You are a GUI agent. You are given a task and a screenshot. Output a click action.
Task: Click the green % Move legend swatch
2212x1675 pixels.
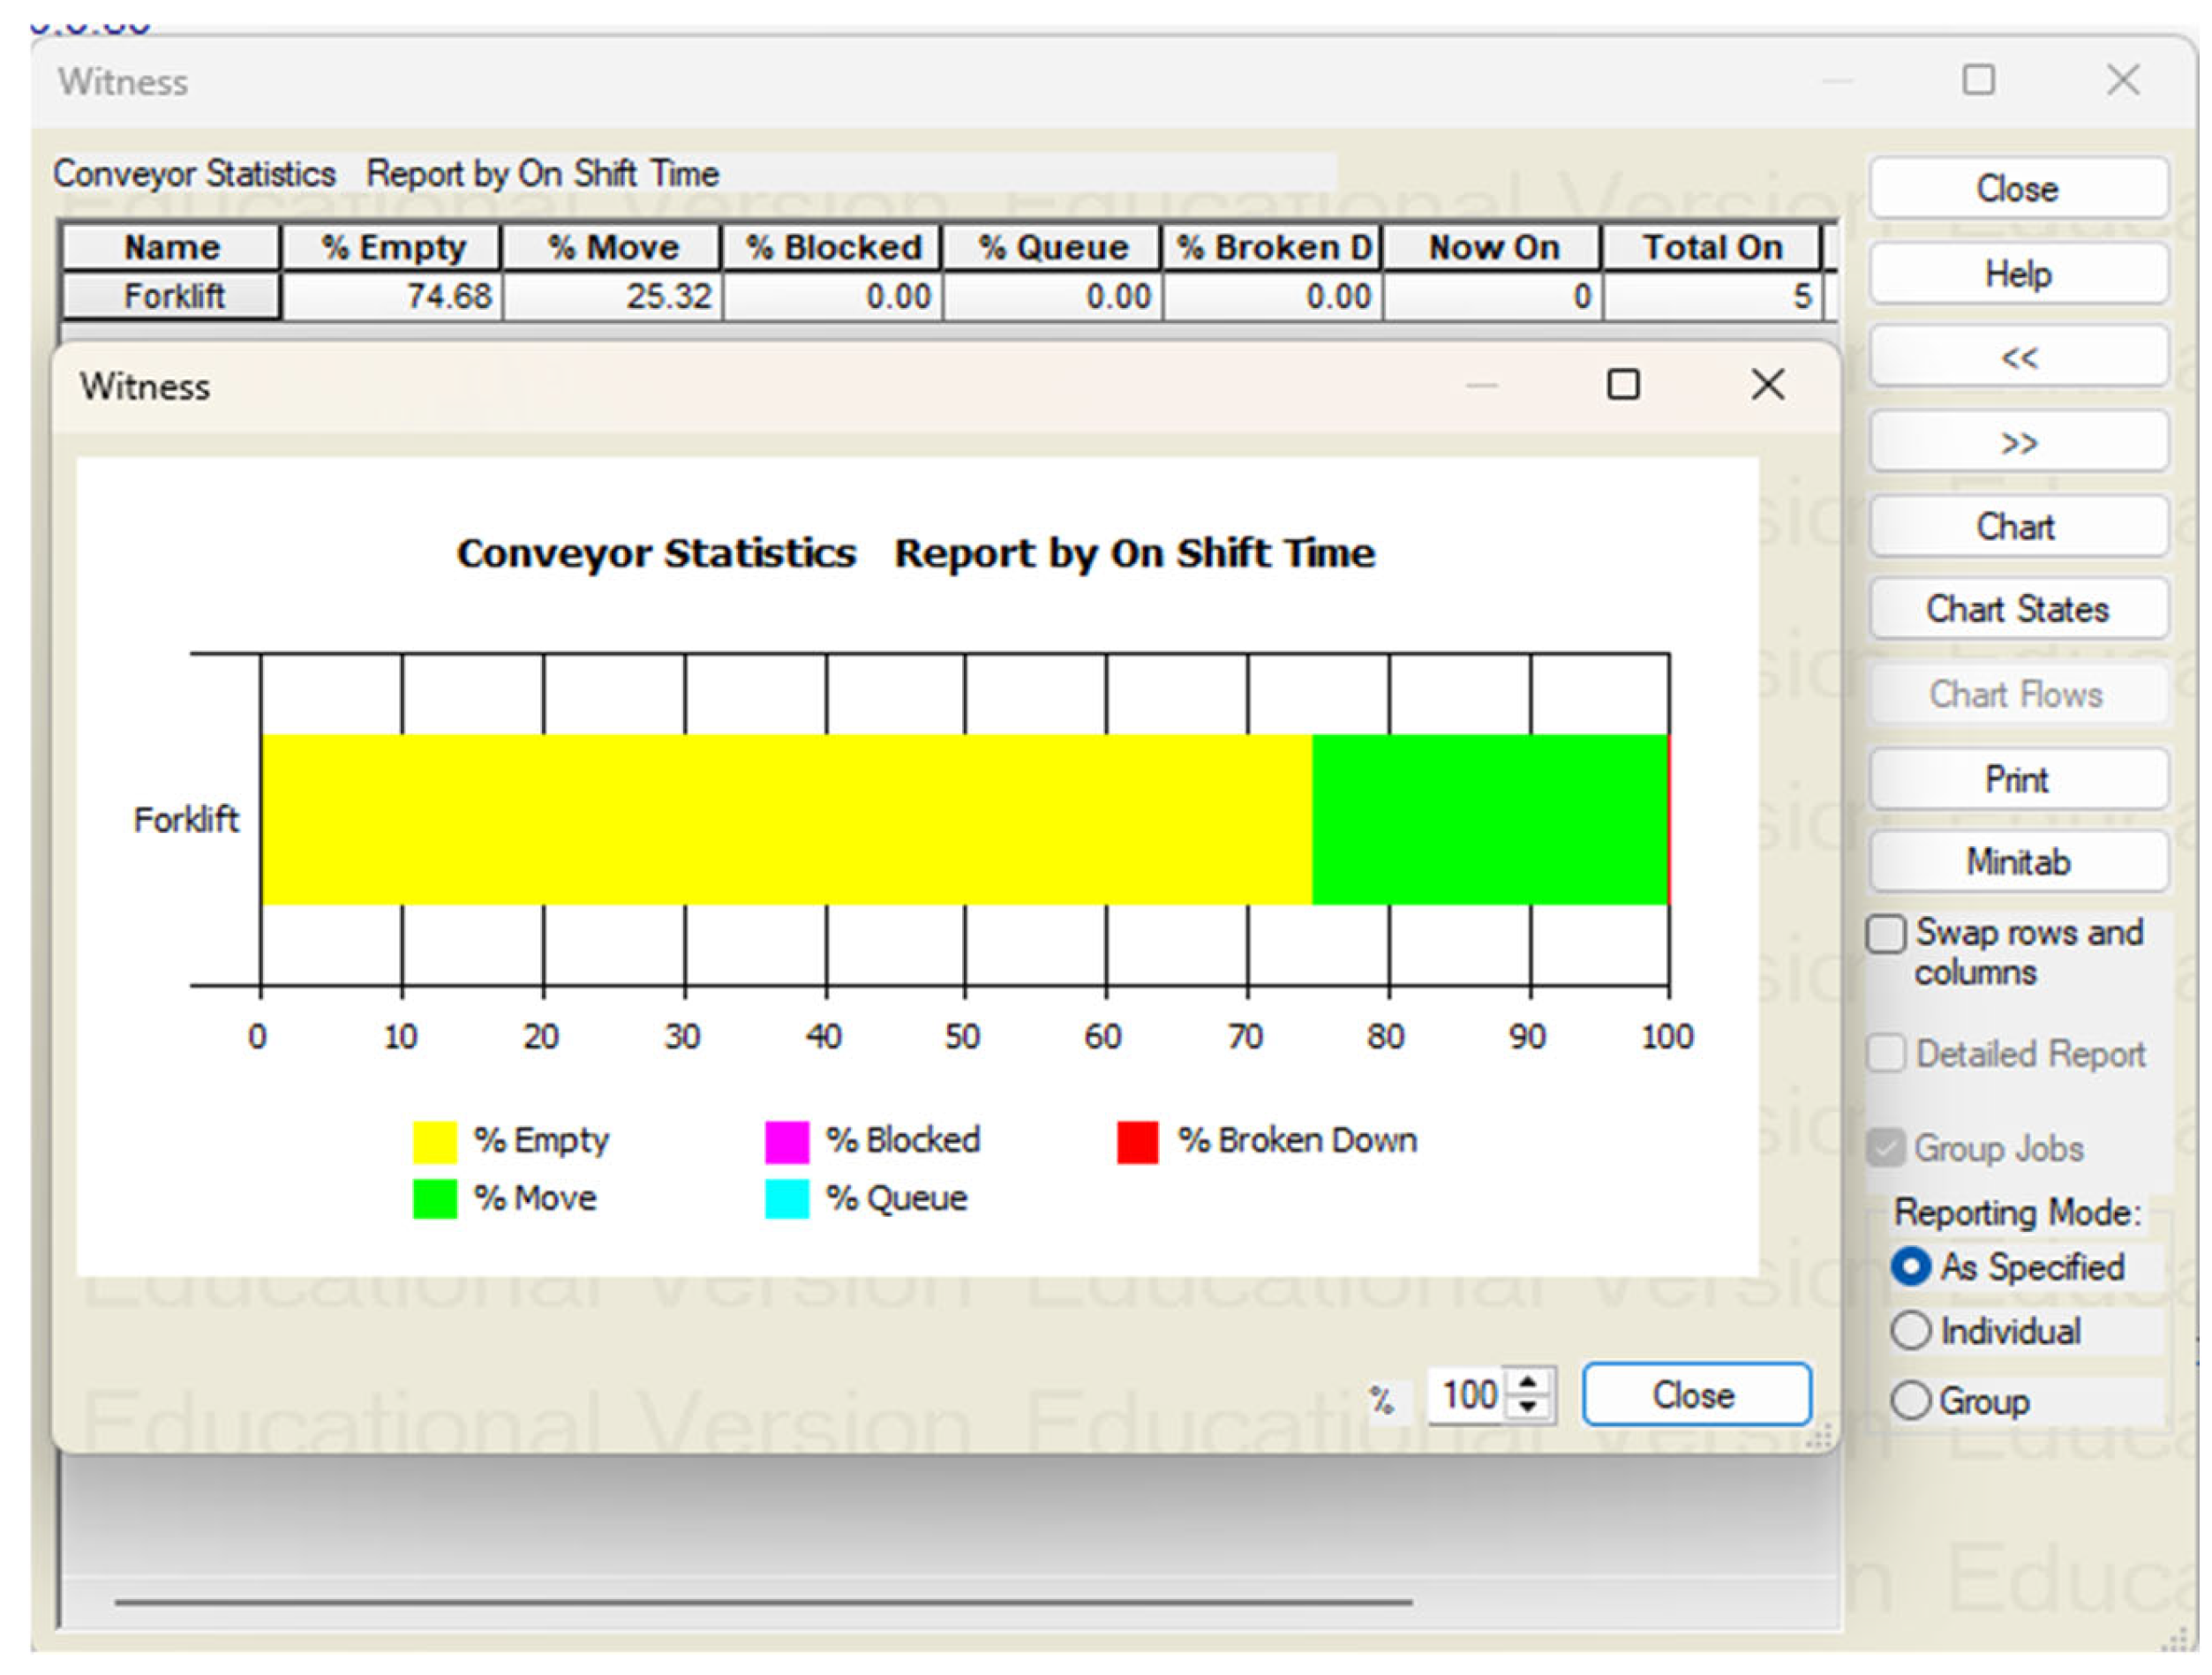(x=434, y=1199)
